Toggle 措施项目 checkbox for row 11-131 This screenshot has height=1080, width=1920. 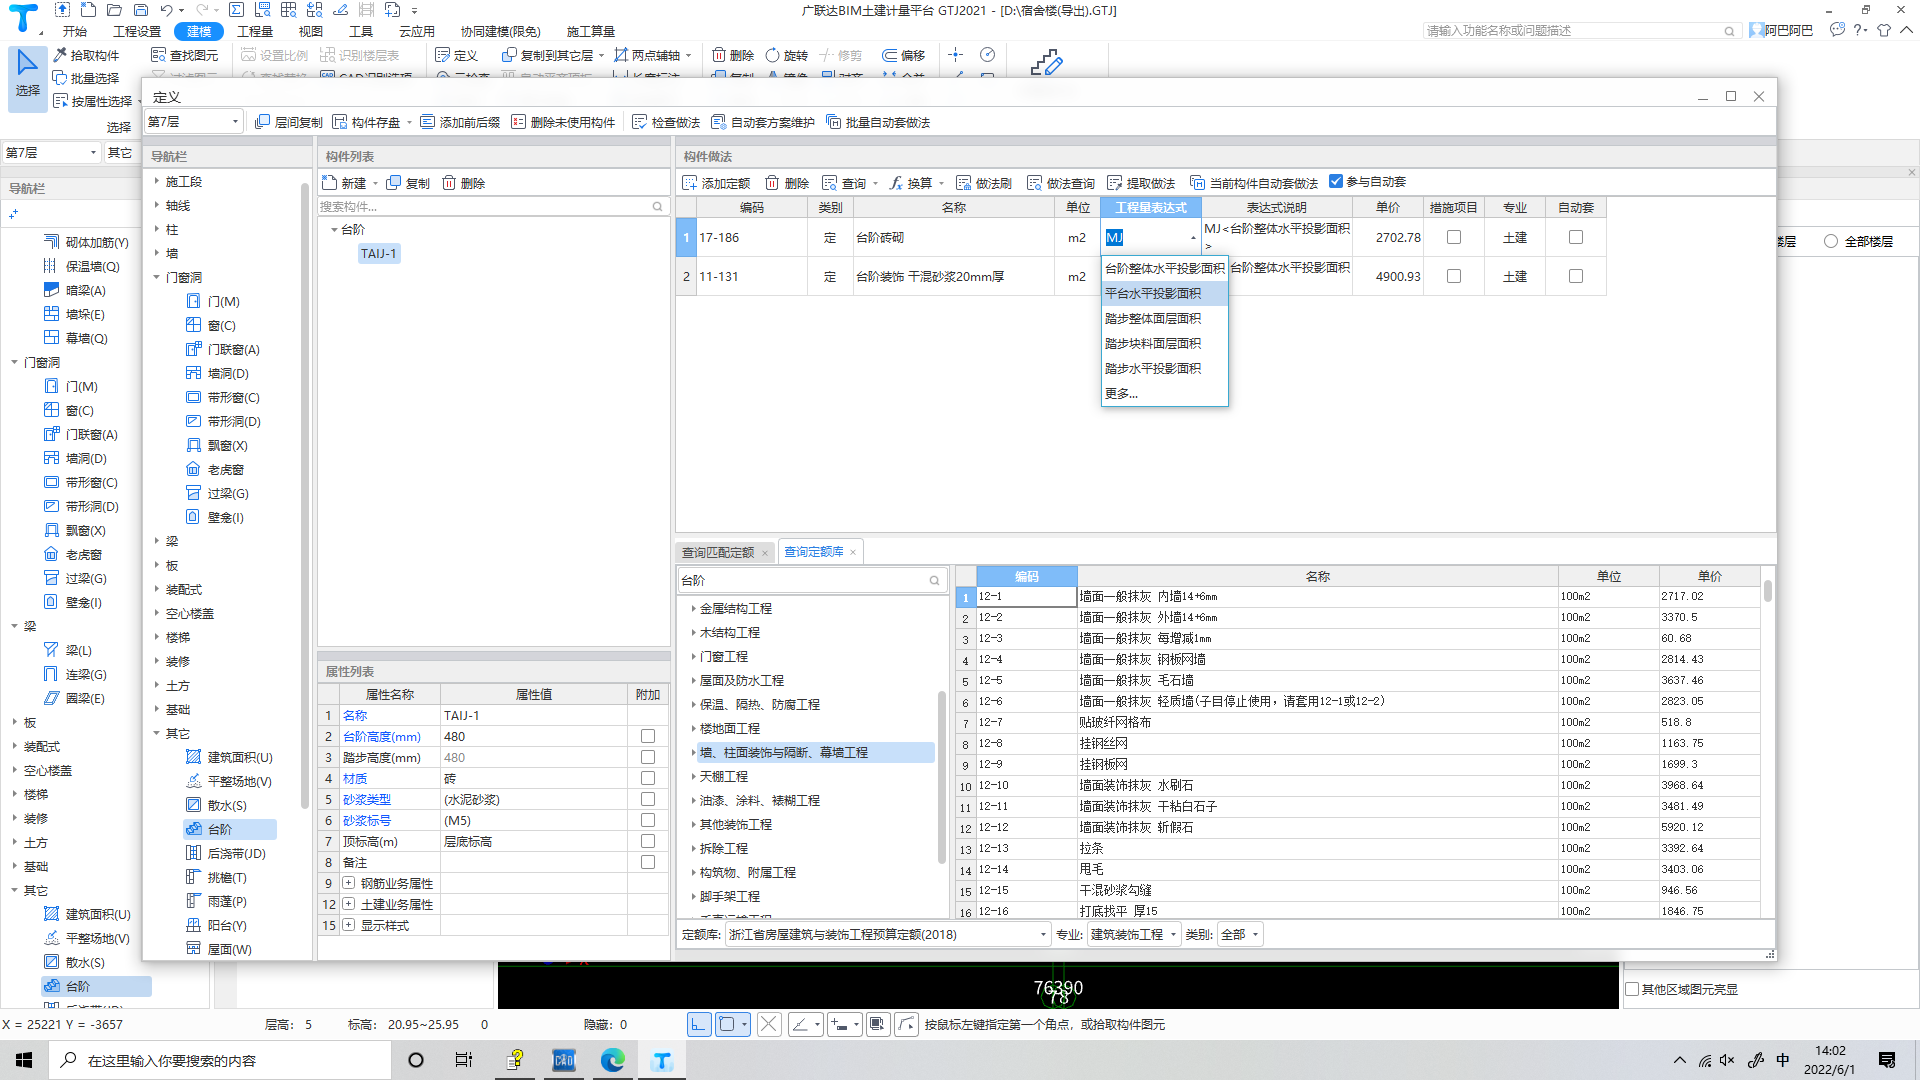point(1454,276)
